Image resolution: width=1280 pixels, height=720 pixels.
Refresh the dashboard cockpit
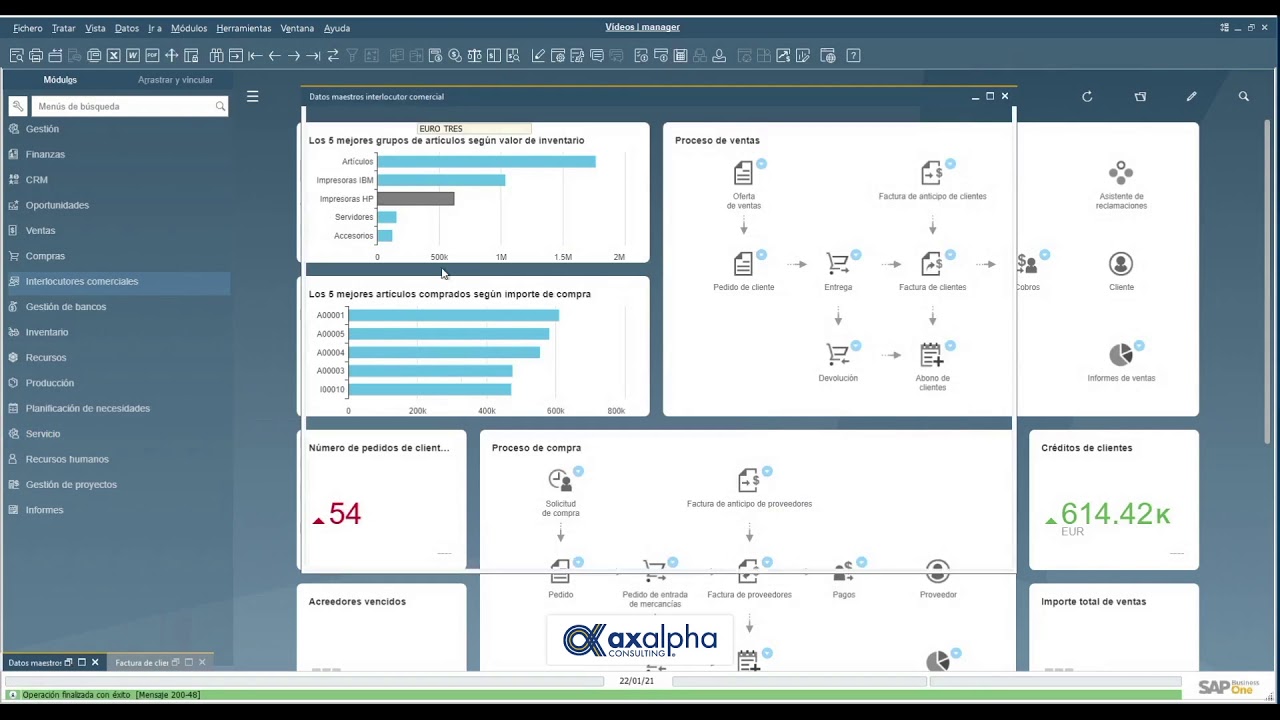pyautogui.click(x=1087, y=97)
